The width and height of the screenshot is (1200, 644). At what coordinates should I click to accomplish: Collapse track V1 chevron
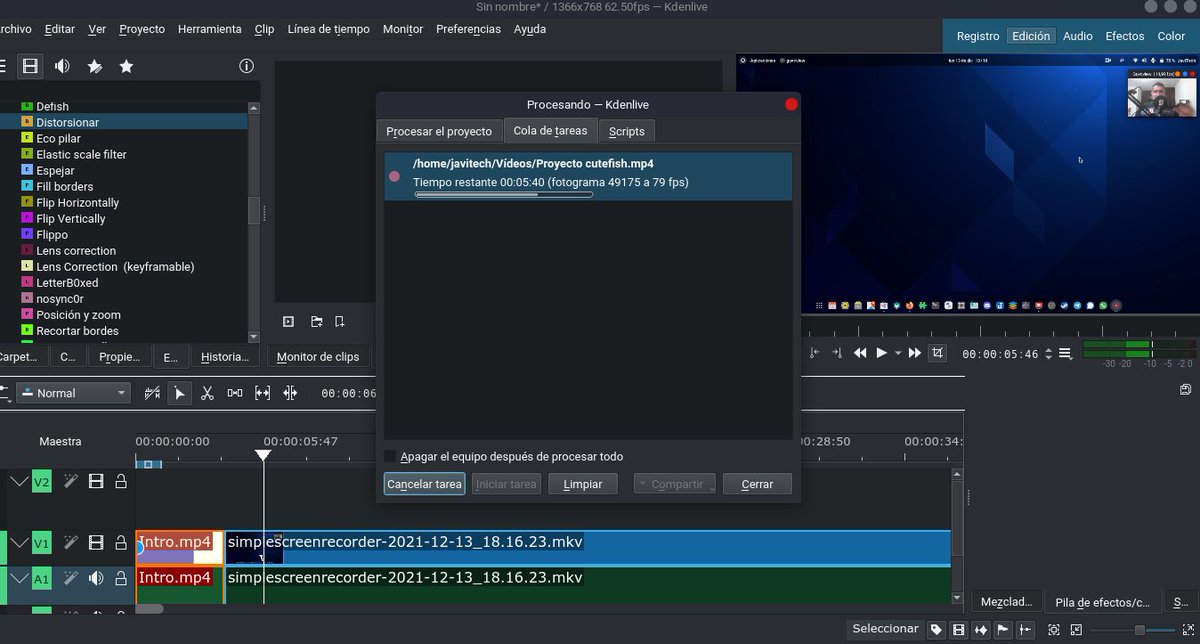pos(19,543)
